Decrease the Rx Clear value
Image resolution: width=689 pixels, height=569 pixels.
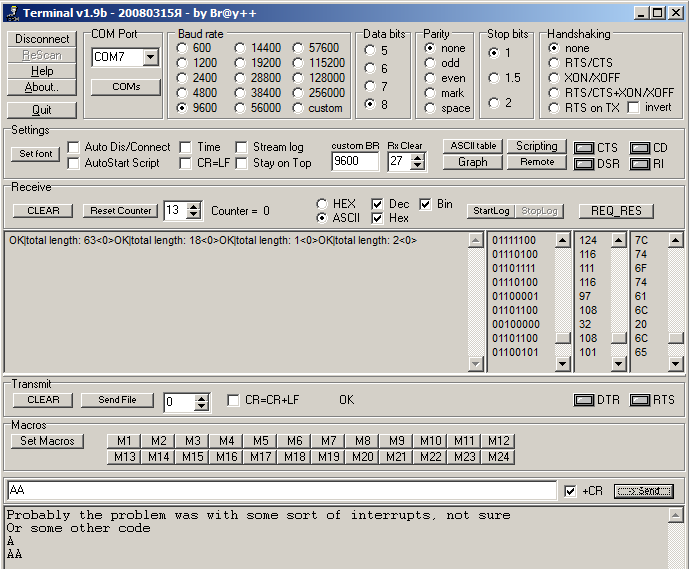coord(418,166)
